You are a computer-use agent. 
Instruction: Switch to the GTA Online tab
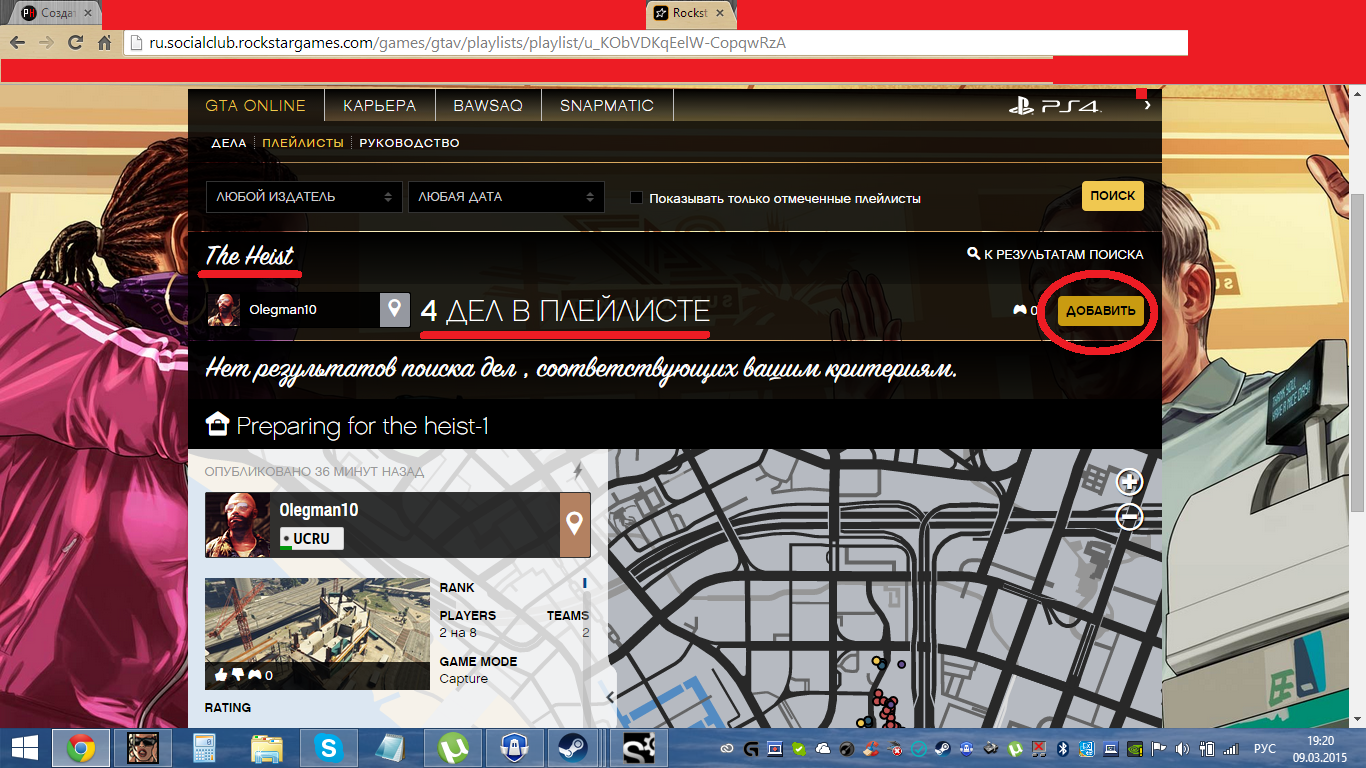(256, 105)
